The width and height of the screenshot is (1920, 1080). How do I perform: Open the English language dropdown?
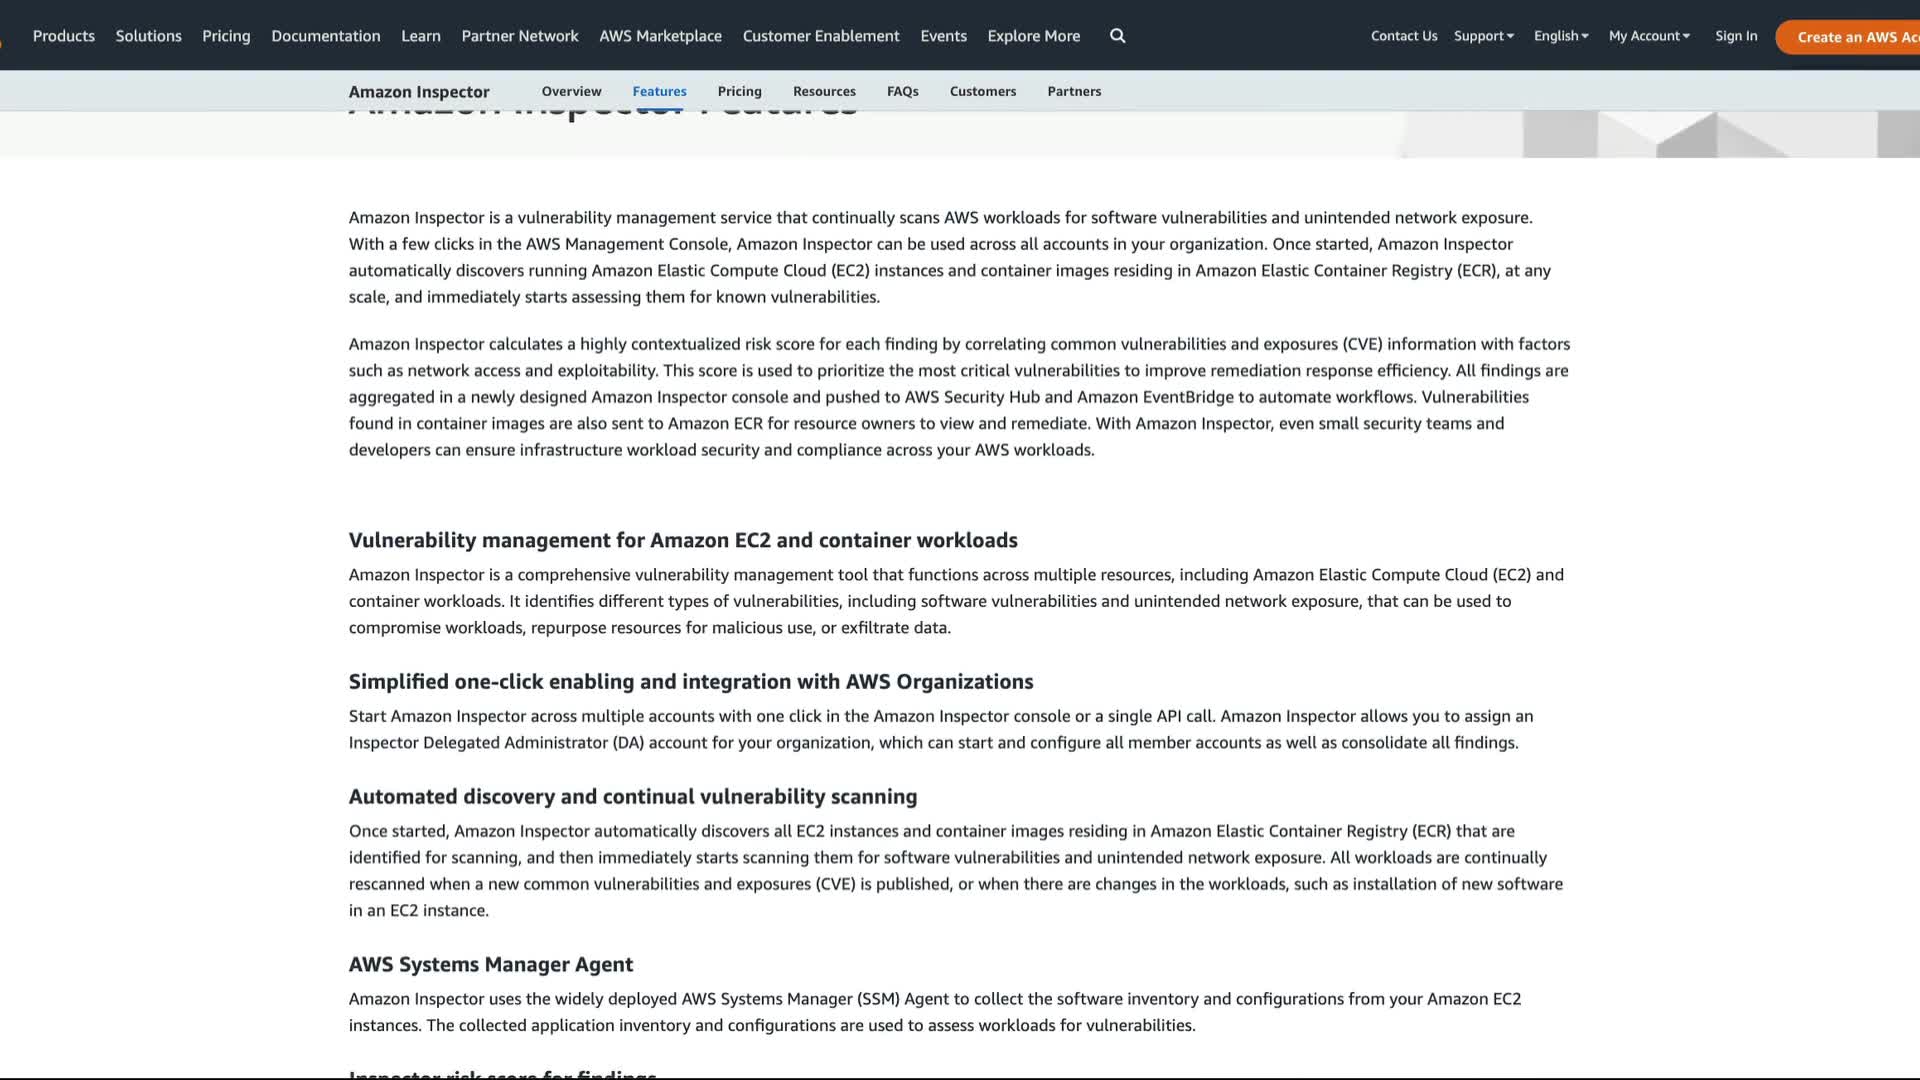[x=1560, y=36]
